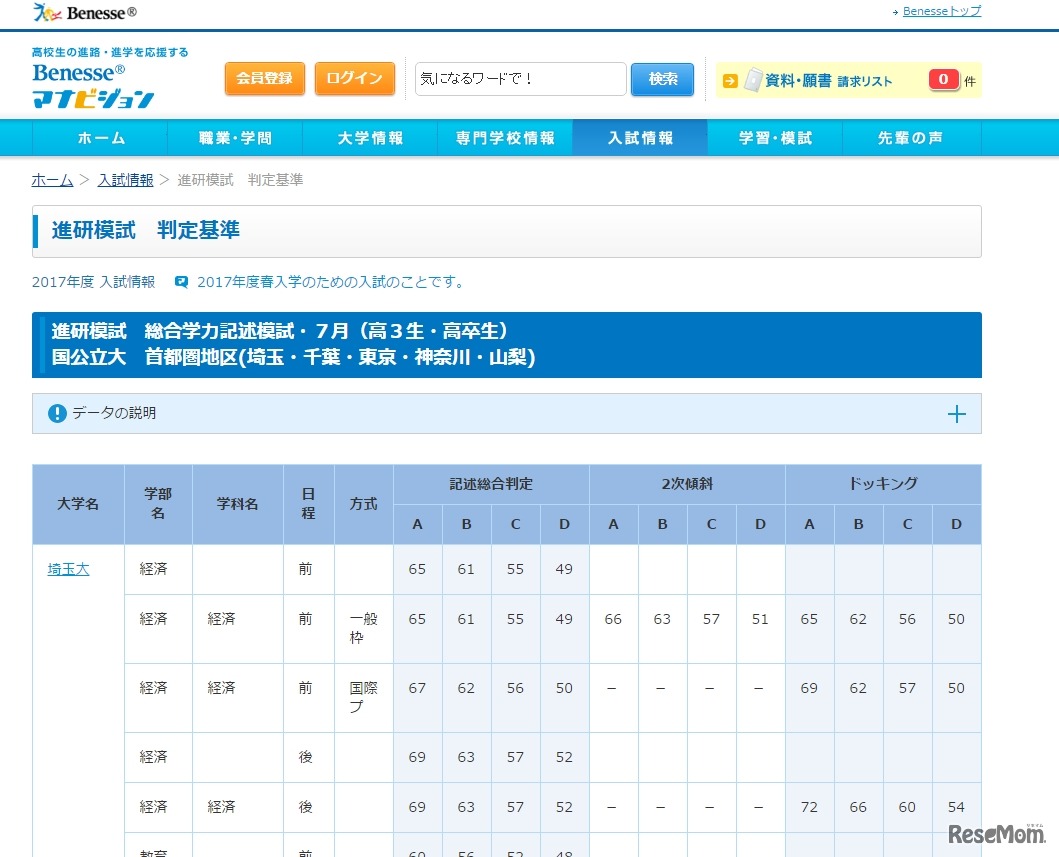1059x857 pixels.
Task: Click the speech bubble icon near 2017年度 note
Action: point(181,282)
